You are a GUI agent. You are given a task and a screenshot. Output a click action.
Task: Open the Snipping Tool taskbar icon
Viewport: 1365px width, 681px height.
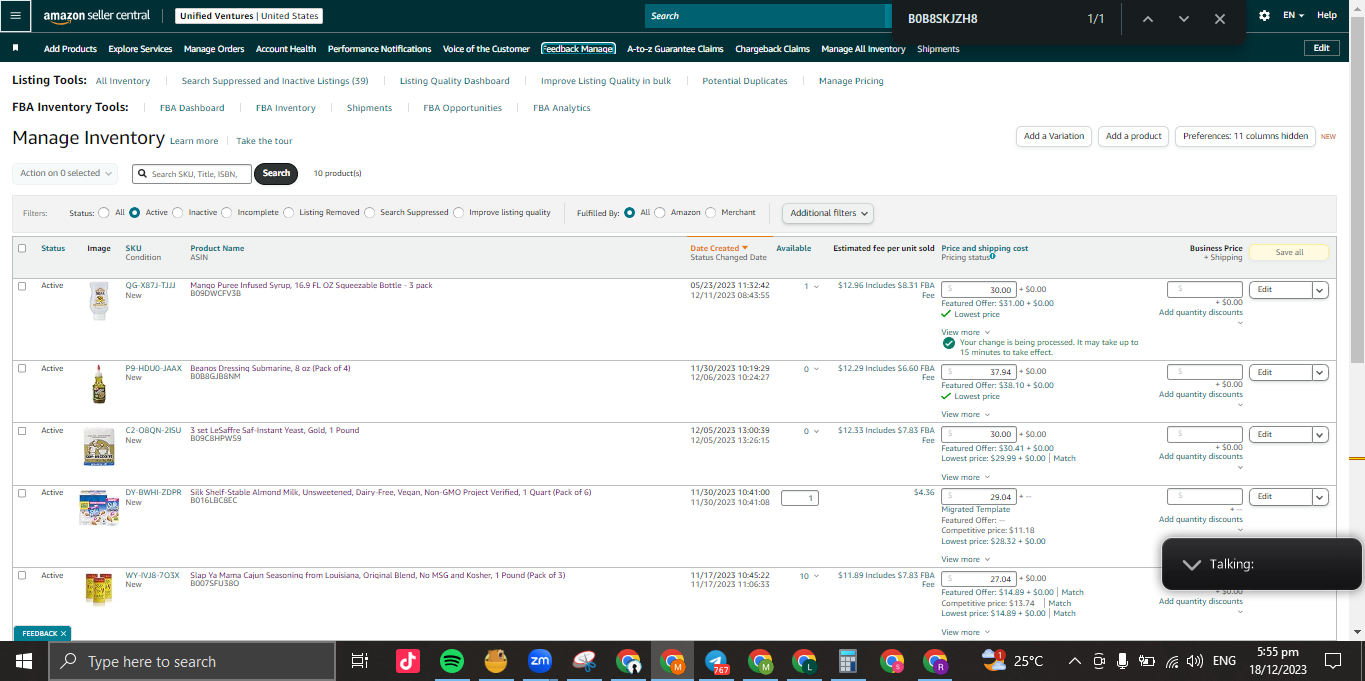point(584,661)
